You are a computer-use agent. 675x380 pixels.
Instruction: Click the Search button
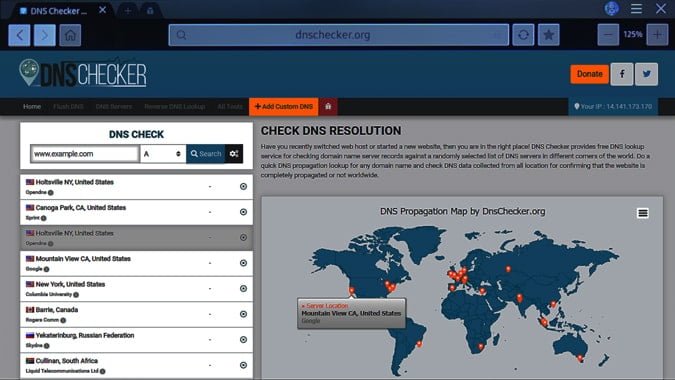click(206, 154)
